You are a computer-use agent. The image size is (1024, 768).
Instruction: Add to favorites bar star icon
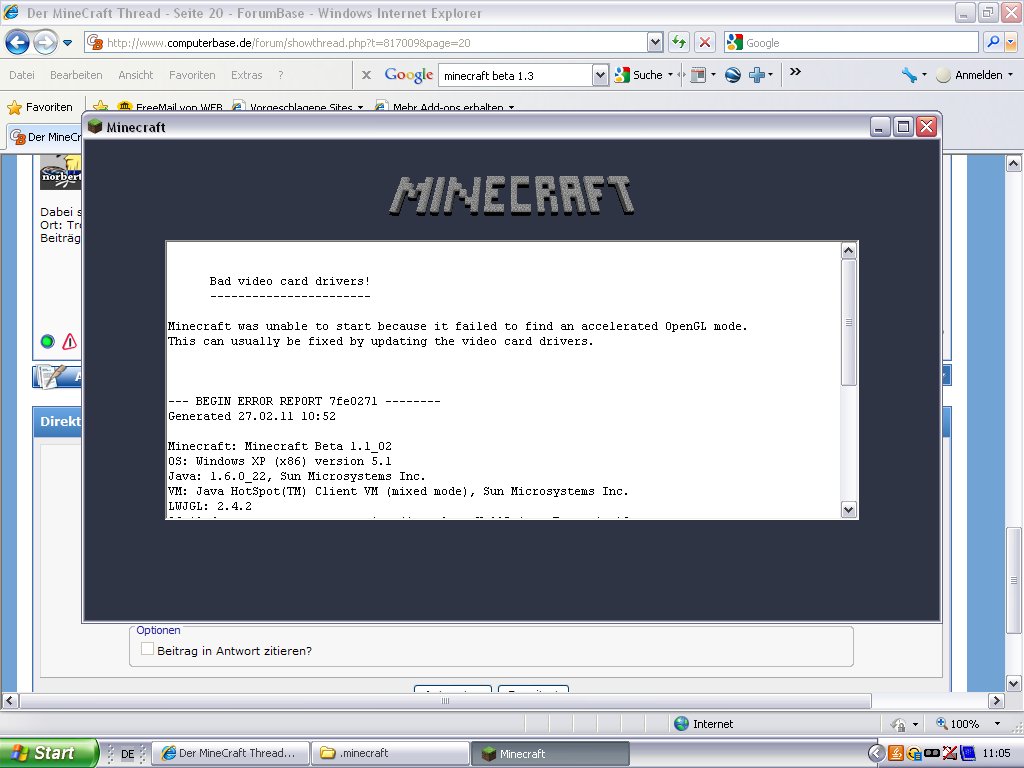pyautogui.click(x=101, y=106)
